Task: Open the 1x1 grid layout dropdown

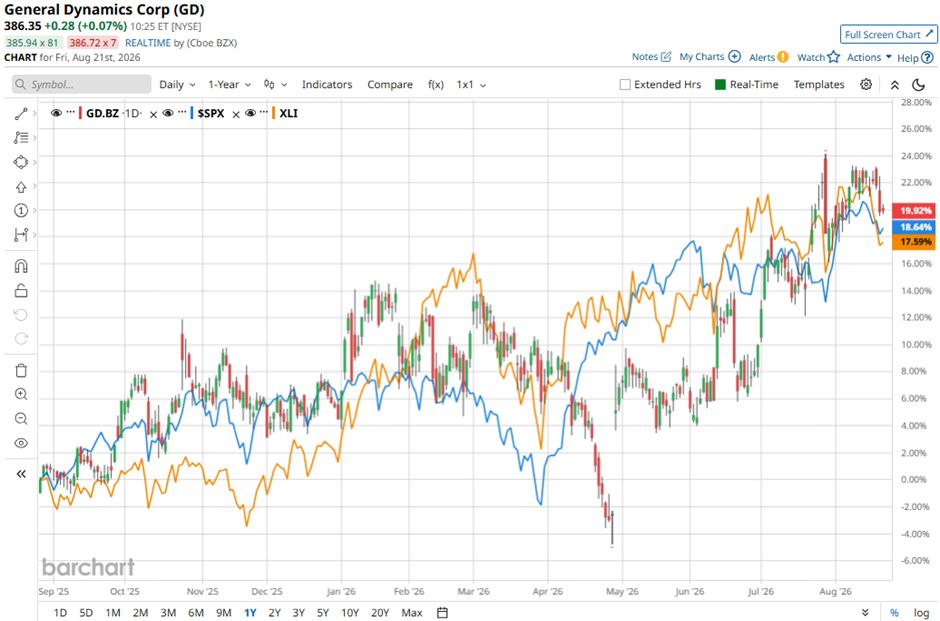Action: point(471,85)
